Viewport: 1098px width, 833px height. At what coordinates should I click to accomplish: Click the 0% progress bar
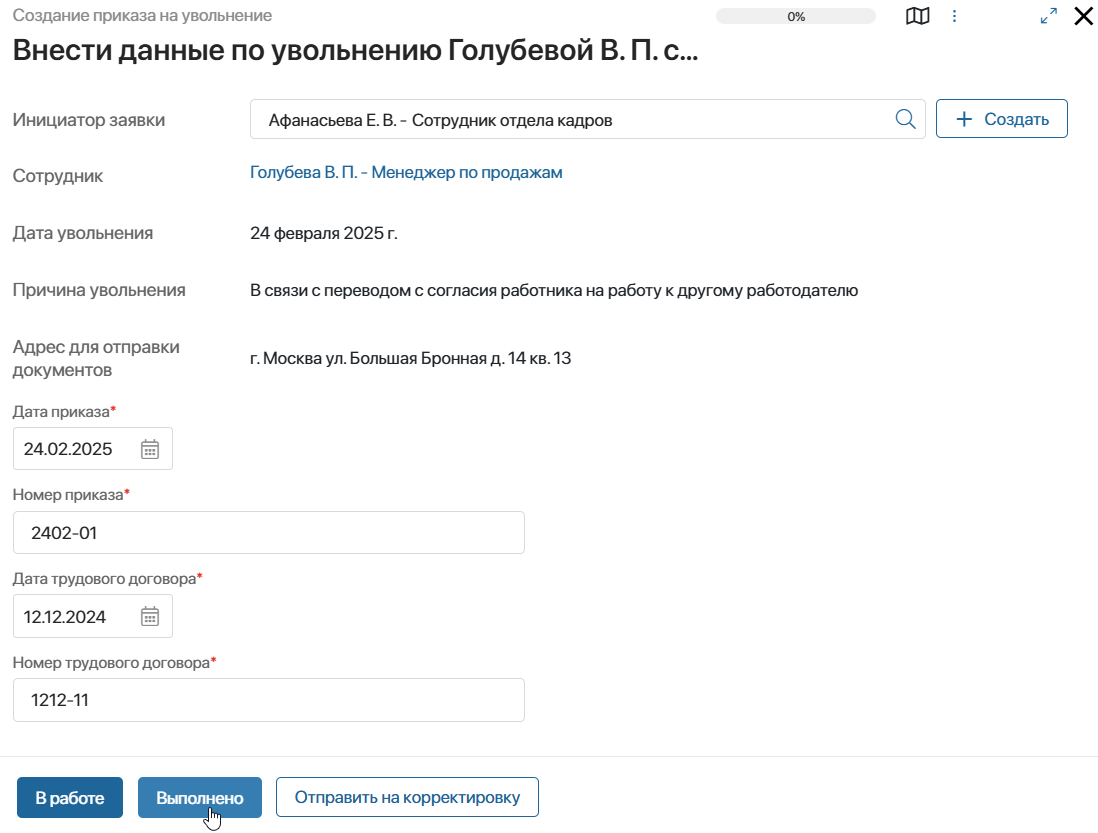point(795,16)
